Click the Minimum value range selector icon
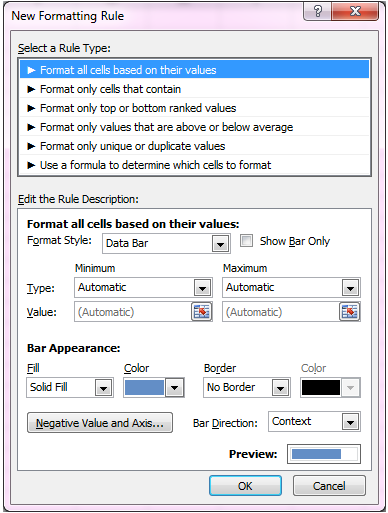Image resolution: width=388 pixels, height=513 pixels. pos(202,312)
